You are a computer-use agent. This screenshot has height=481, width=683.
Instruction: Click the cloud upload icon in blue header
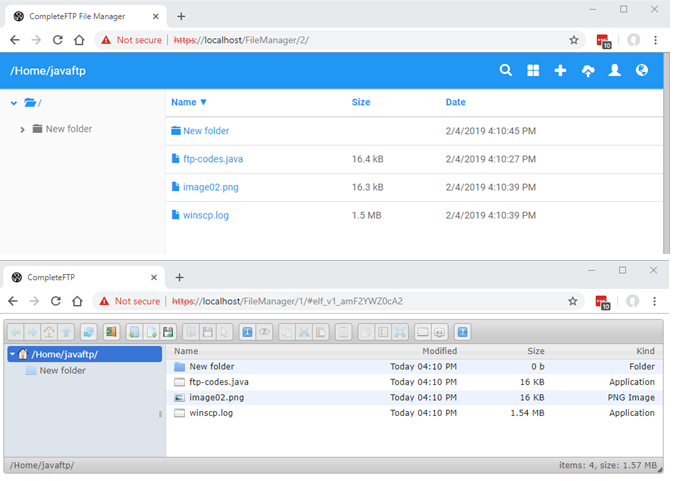pos(588,71)
